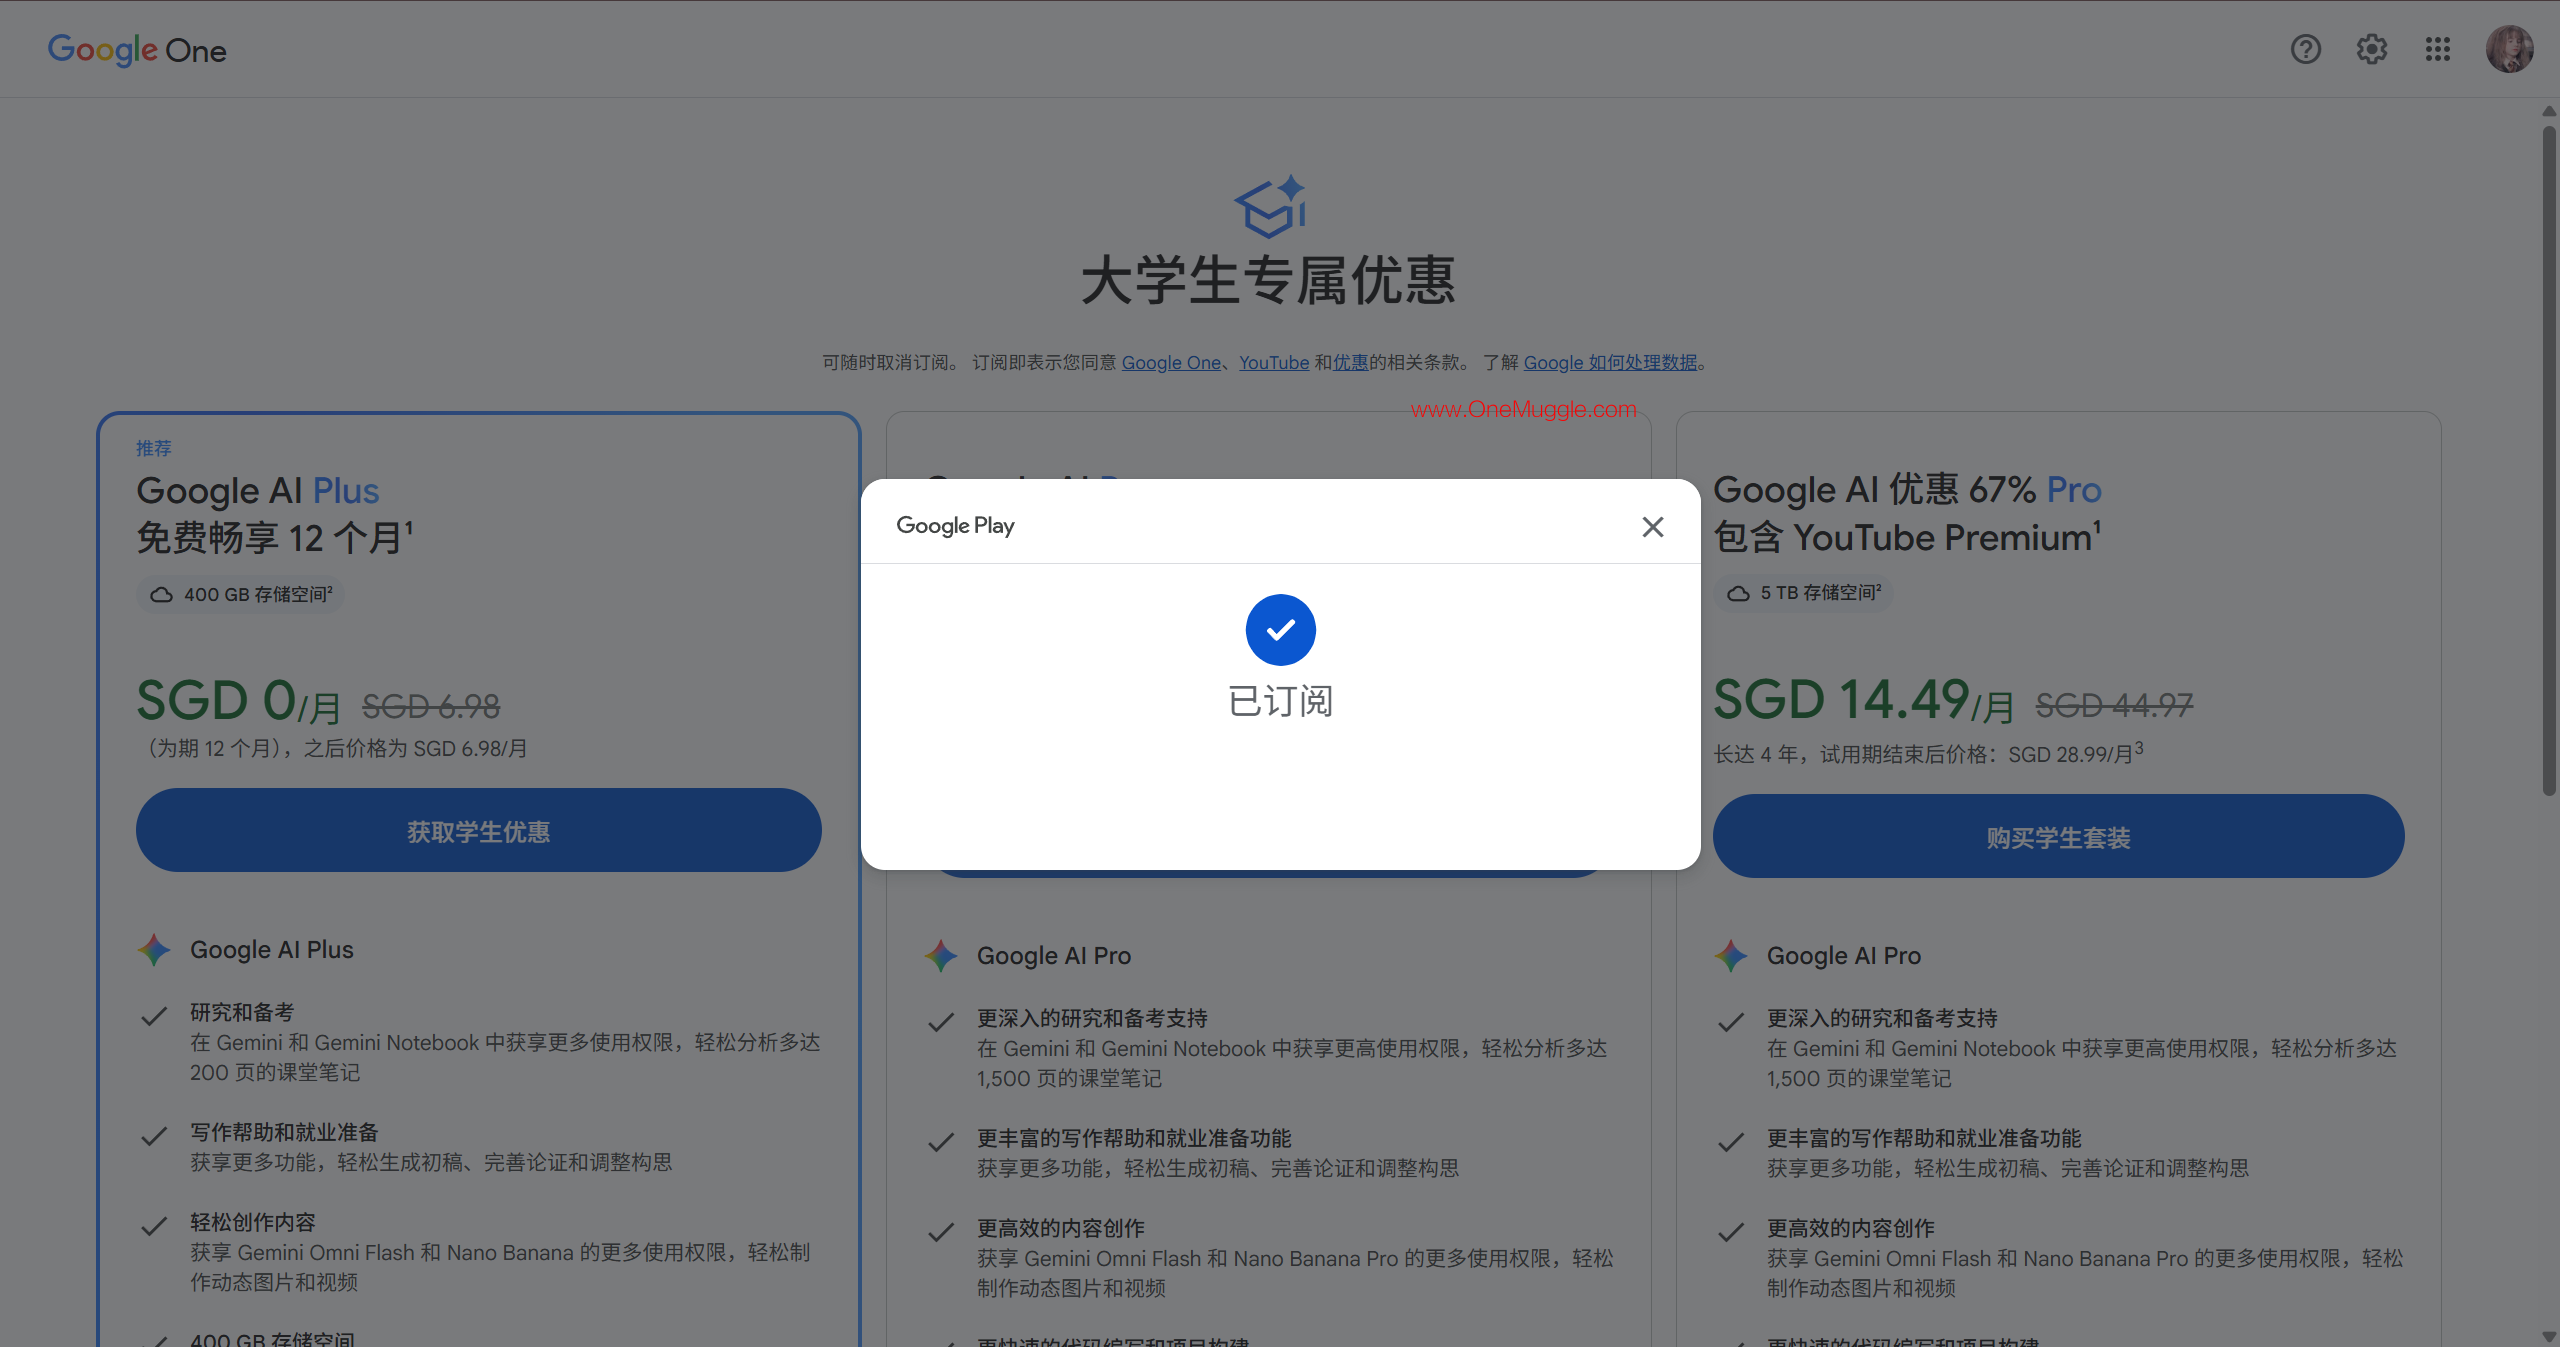The height and width of the screenshot is (1347, 2560).
Task: Open the YouTube terms link
Action: (x=1274, y=363)
